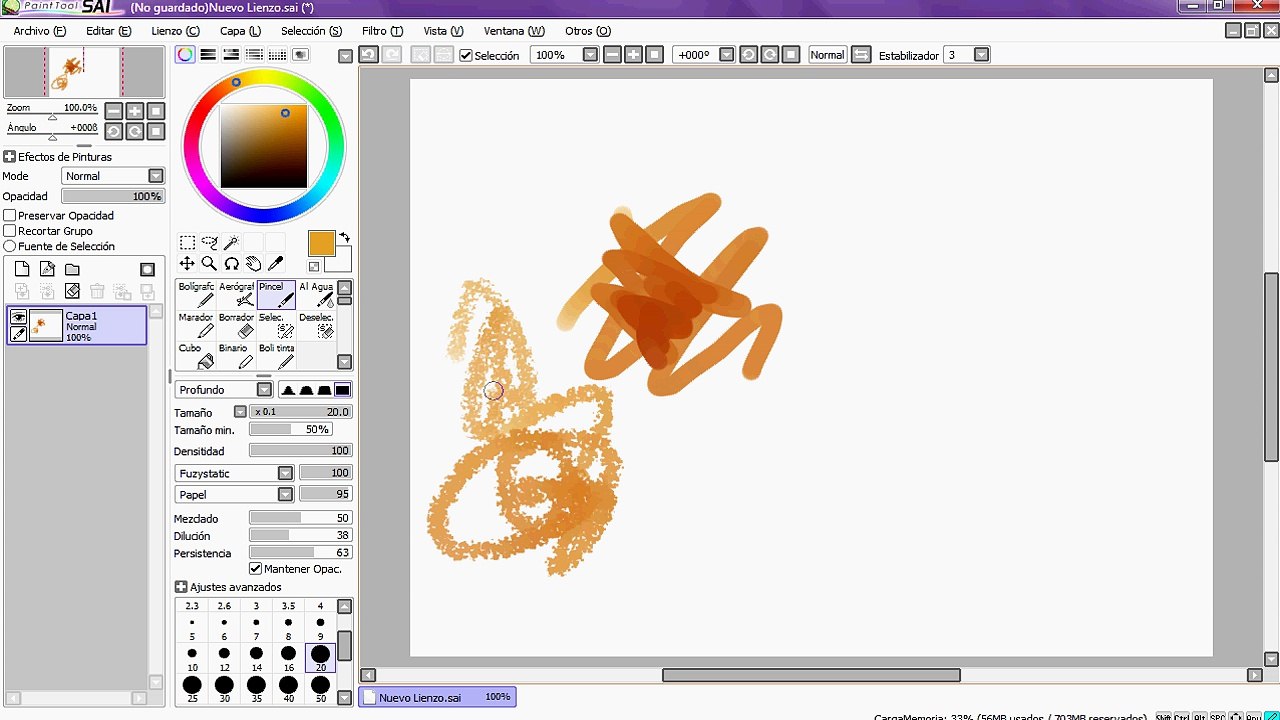This screenshot has height=720, width=1280.
Task: Select the Binario pen tool
Action: point(236,356)
